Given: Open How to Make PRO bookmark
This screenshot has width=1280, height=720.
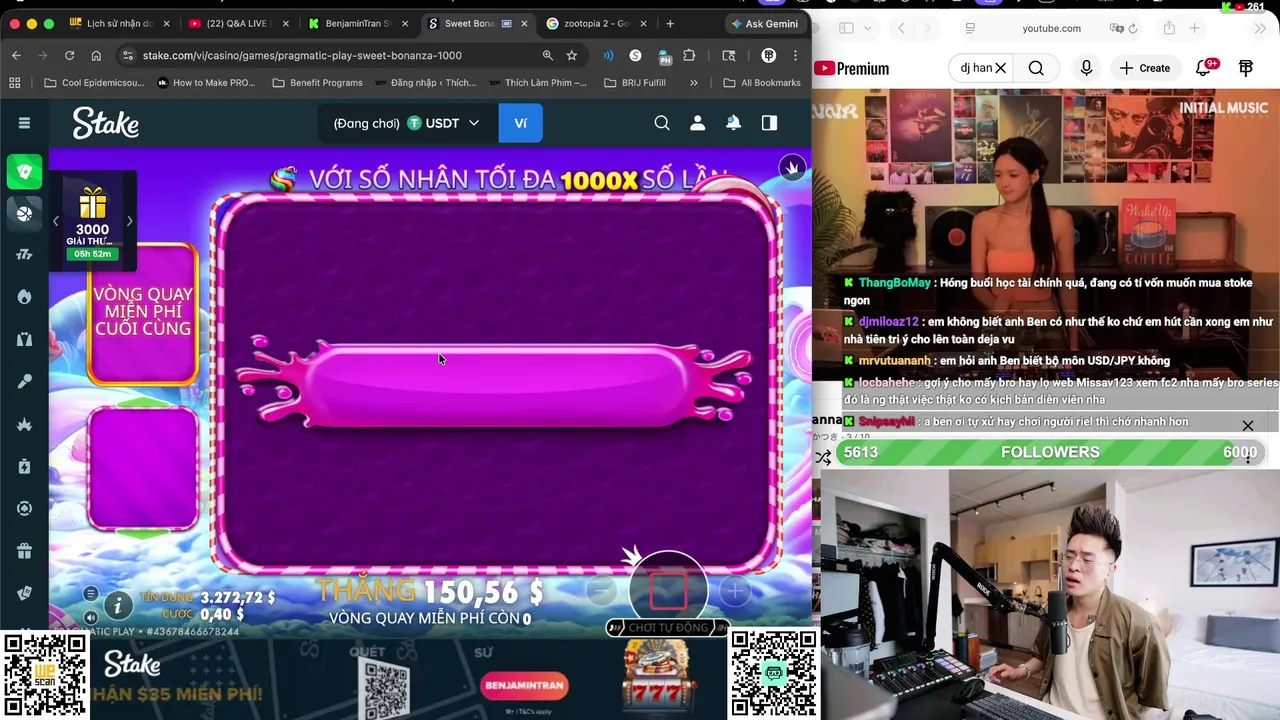Looking at the screenshot, I should click(x=206, y=82).
